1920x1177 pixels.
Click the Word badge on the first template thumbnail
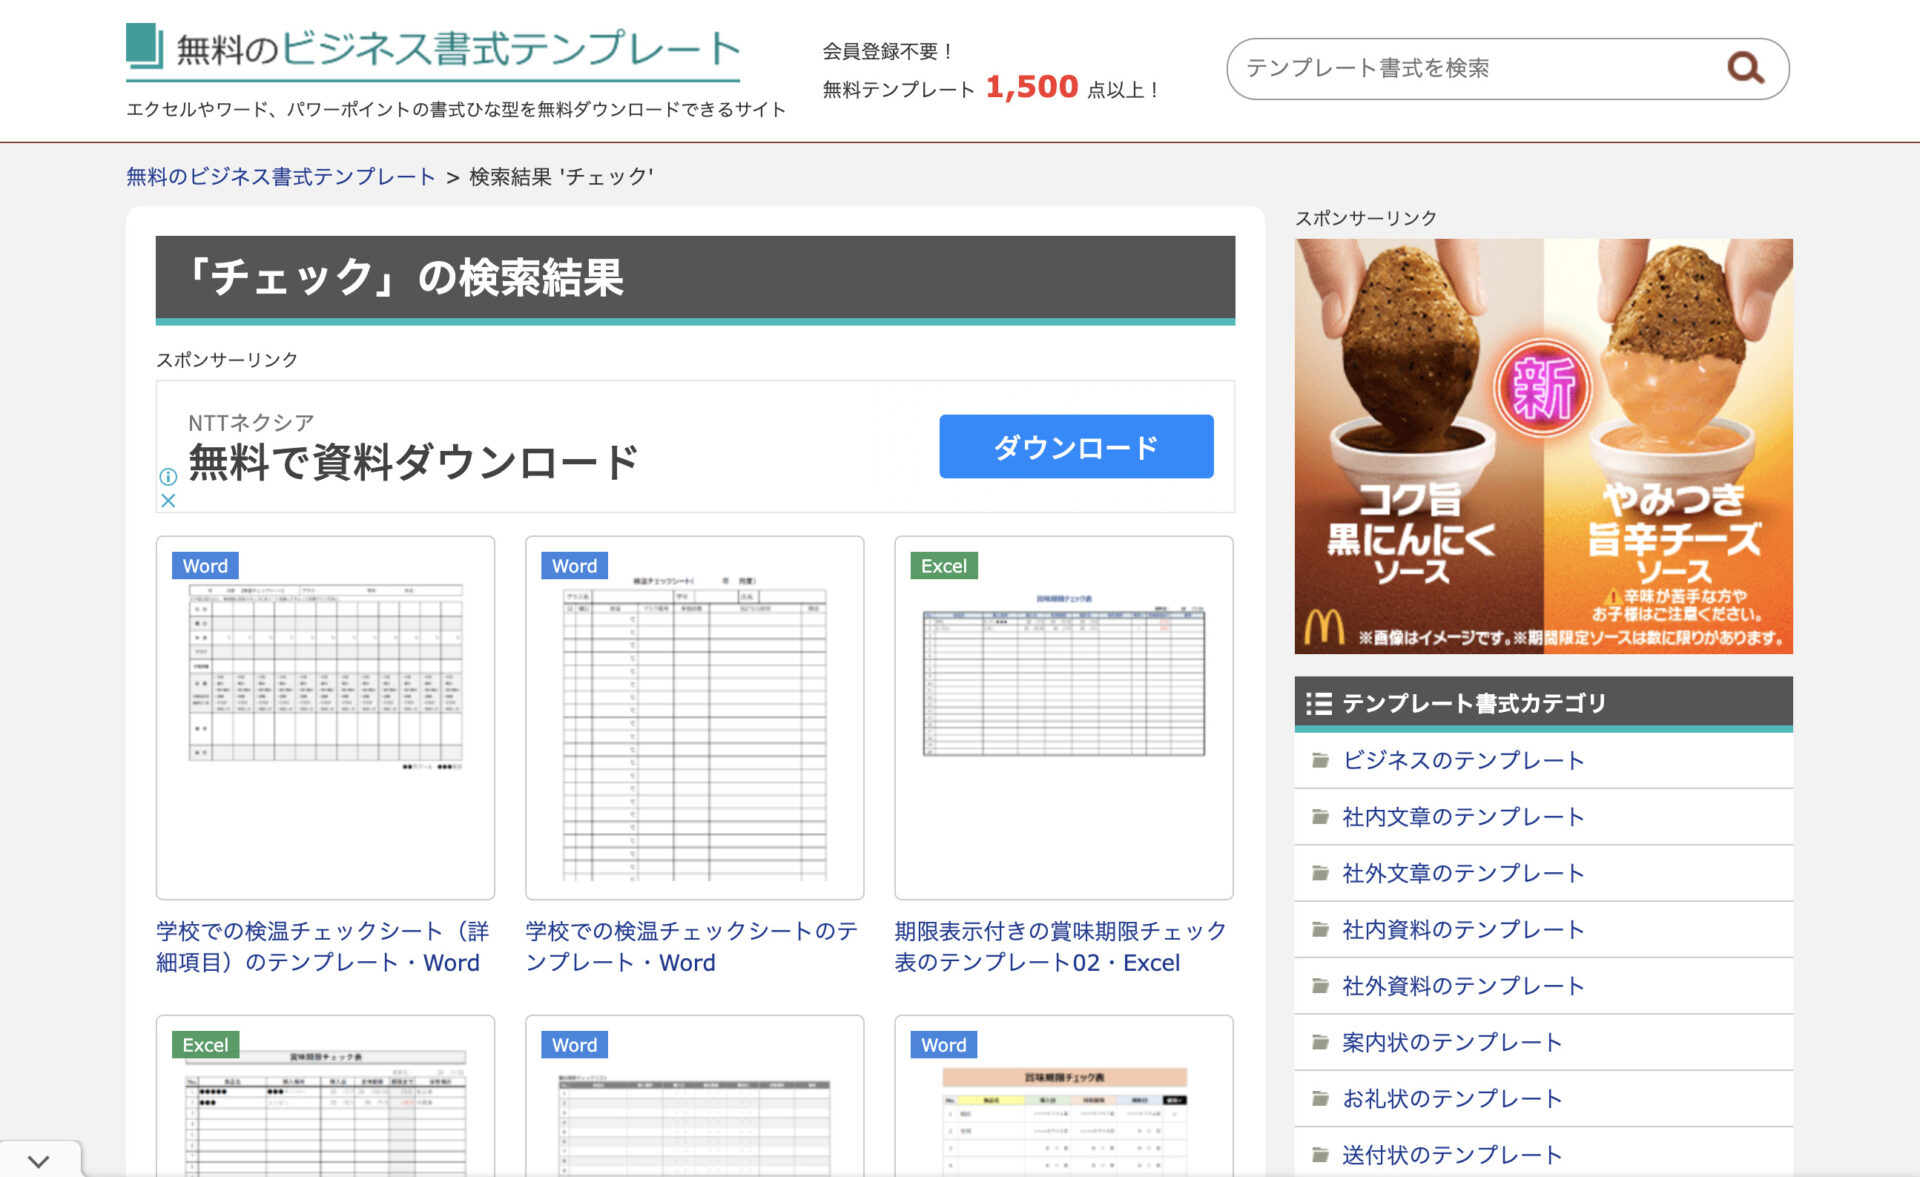[204, 565]
